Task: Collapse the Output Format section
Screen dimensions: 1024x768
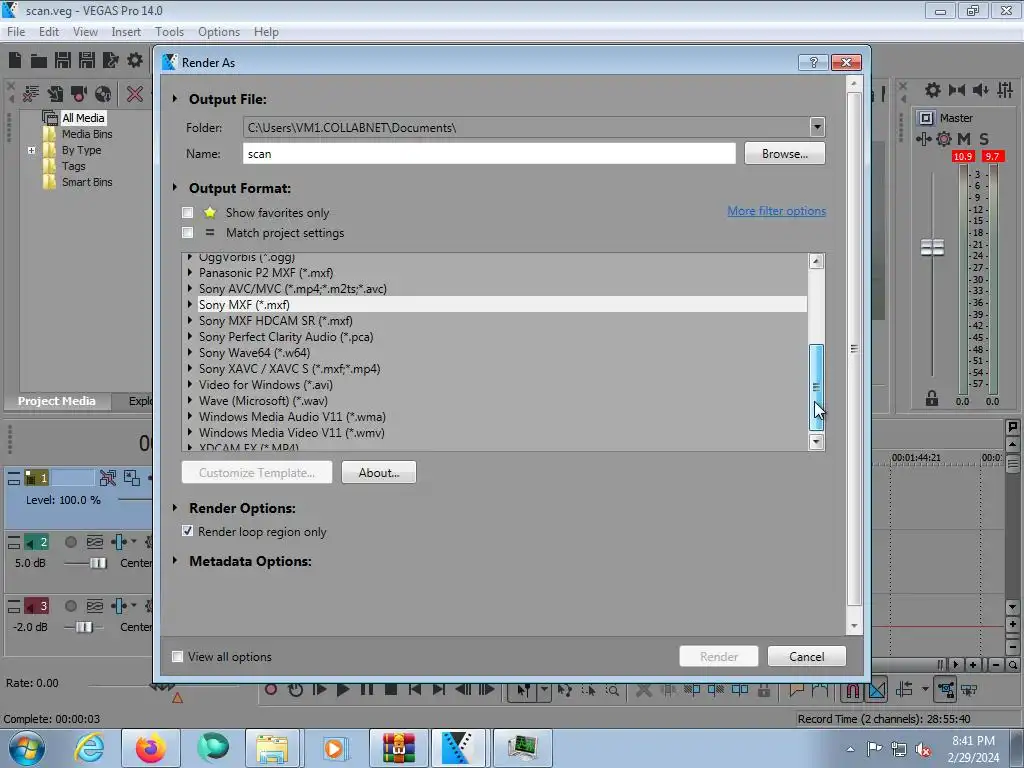Action: (175, 187)
